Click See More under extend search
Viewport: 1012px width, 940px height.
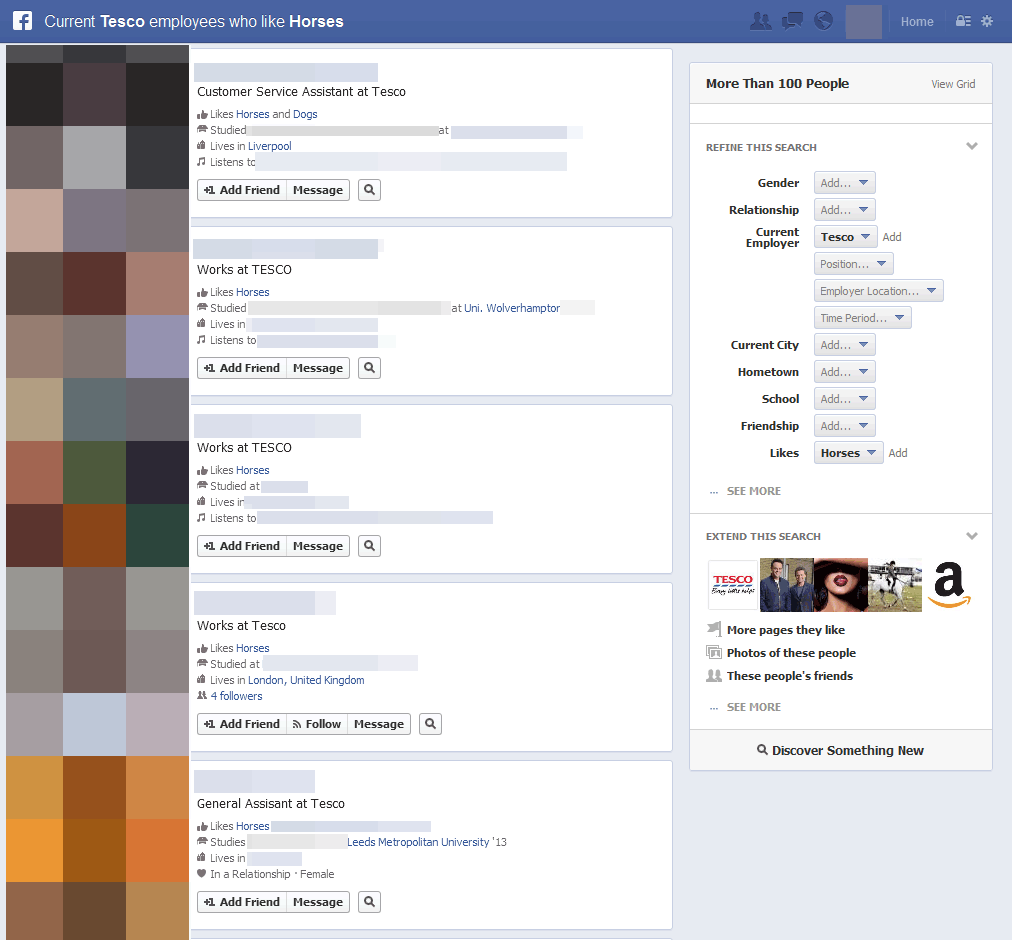(x=753, y=707)
